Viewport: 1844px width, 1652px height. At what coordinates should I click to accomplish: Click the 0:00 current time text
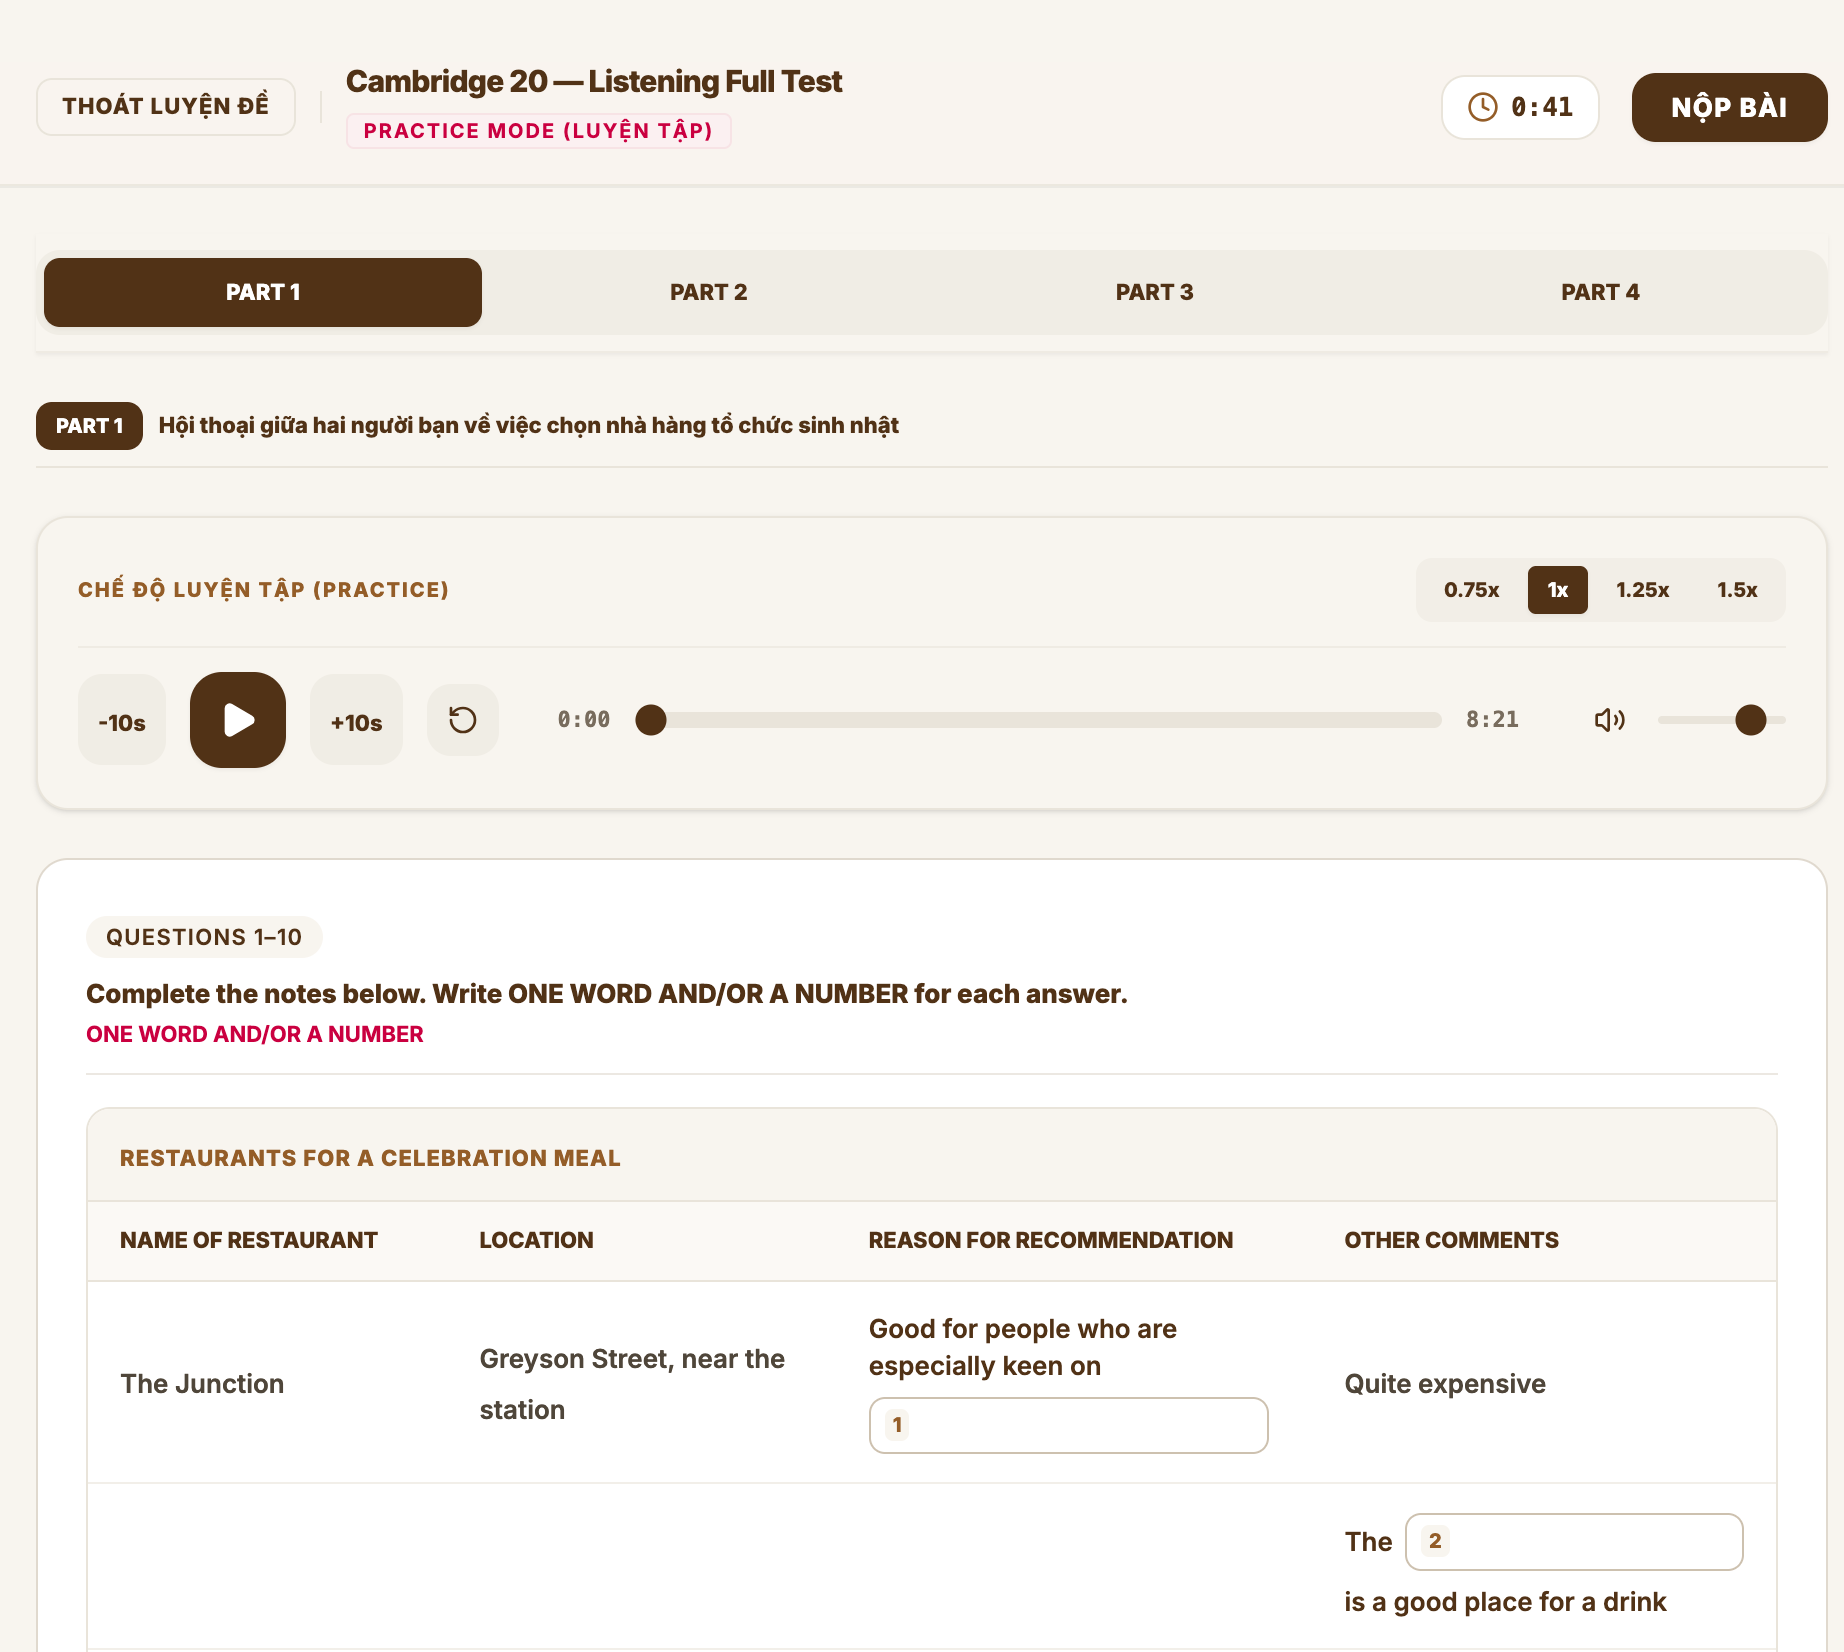click(584, 720)
